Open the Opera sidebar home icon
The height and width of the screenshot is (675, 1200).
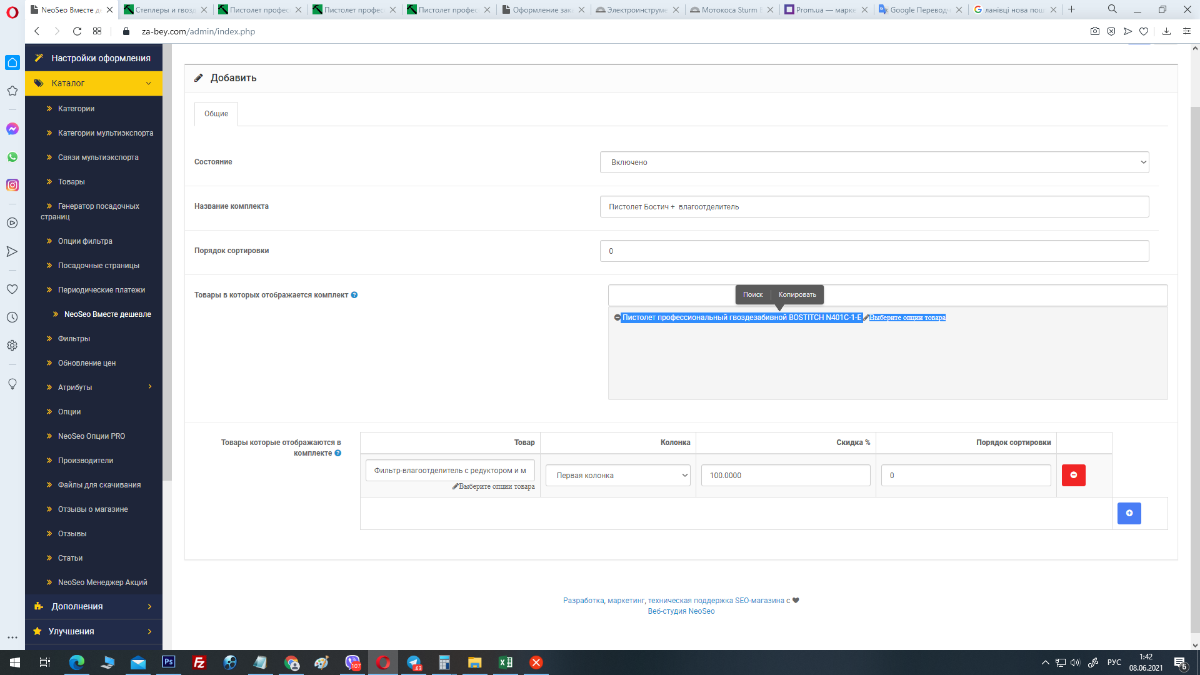tap(12, 62)
